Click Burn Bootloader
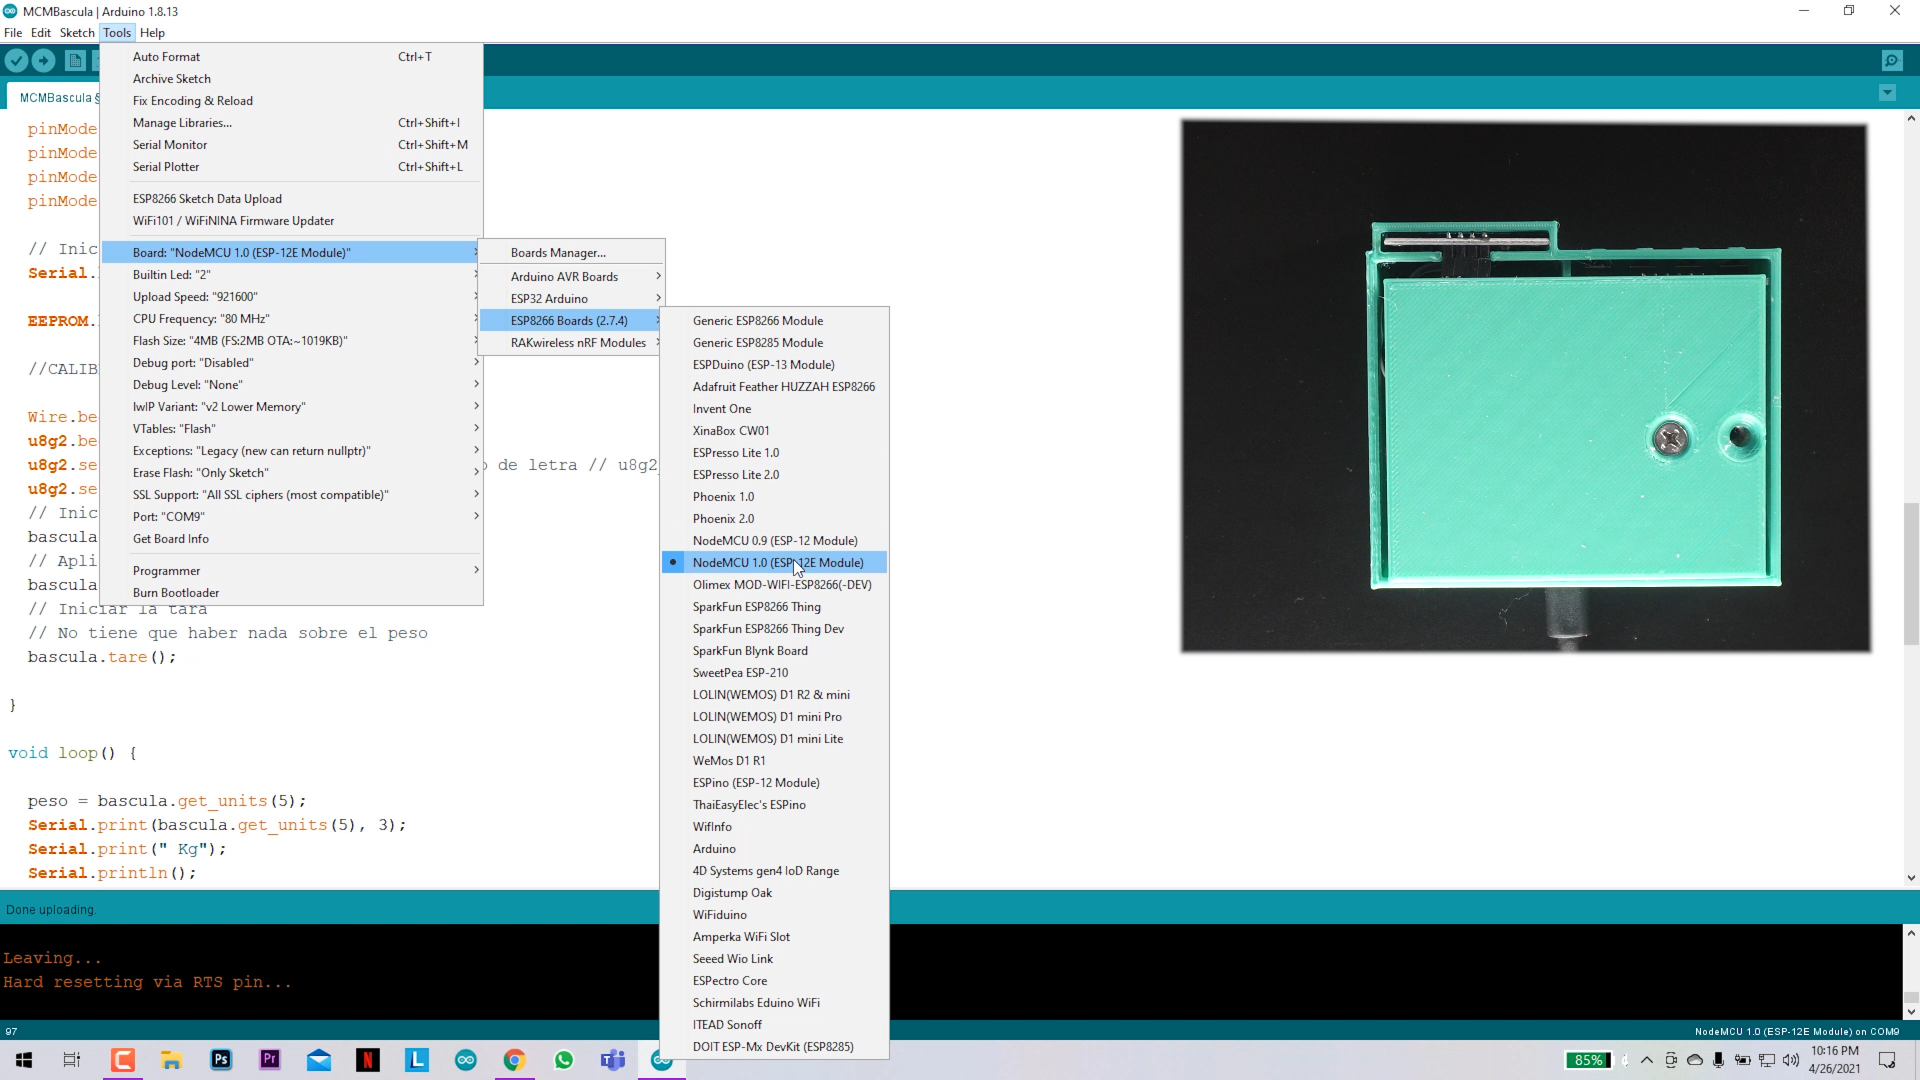1920x1080 pixels. 176,592
